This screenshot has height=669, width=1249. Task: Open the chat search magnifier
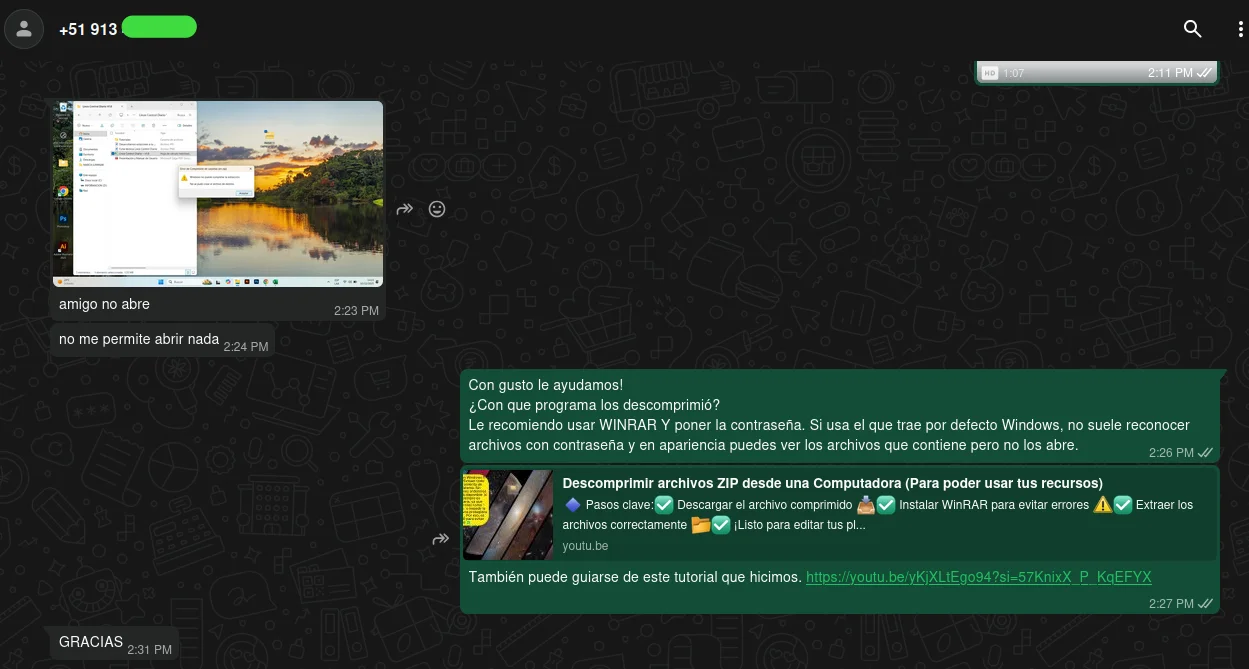click(x=1192, y=29)
